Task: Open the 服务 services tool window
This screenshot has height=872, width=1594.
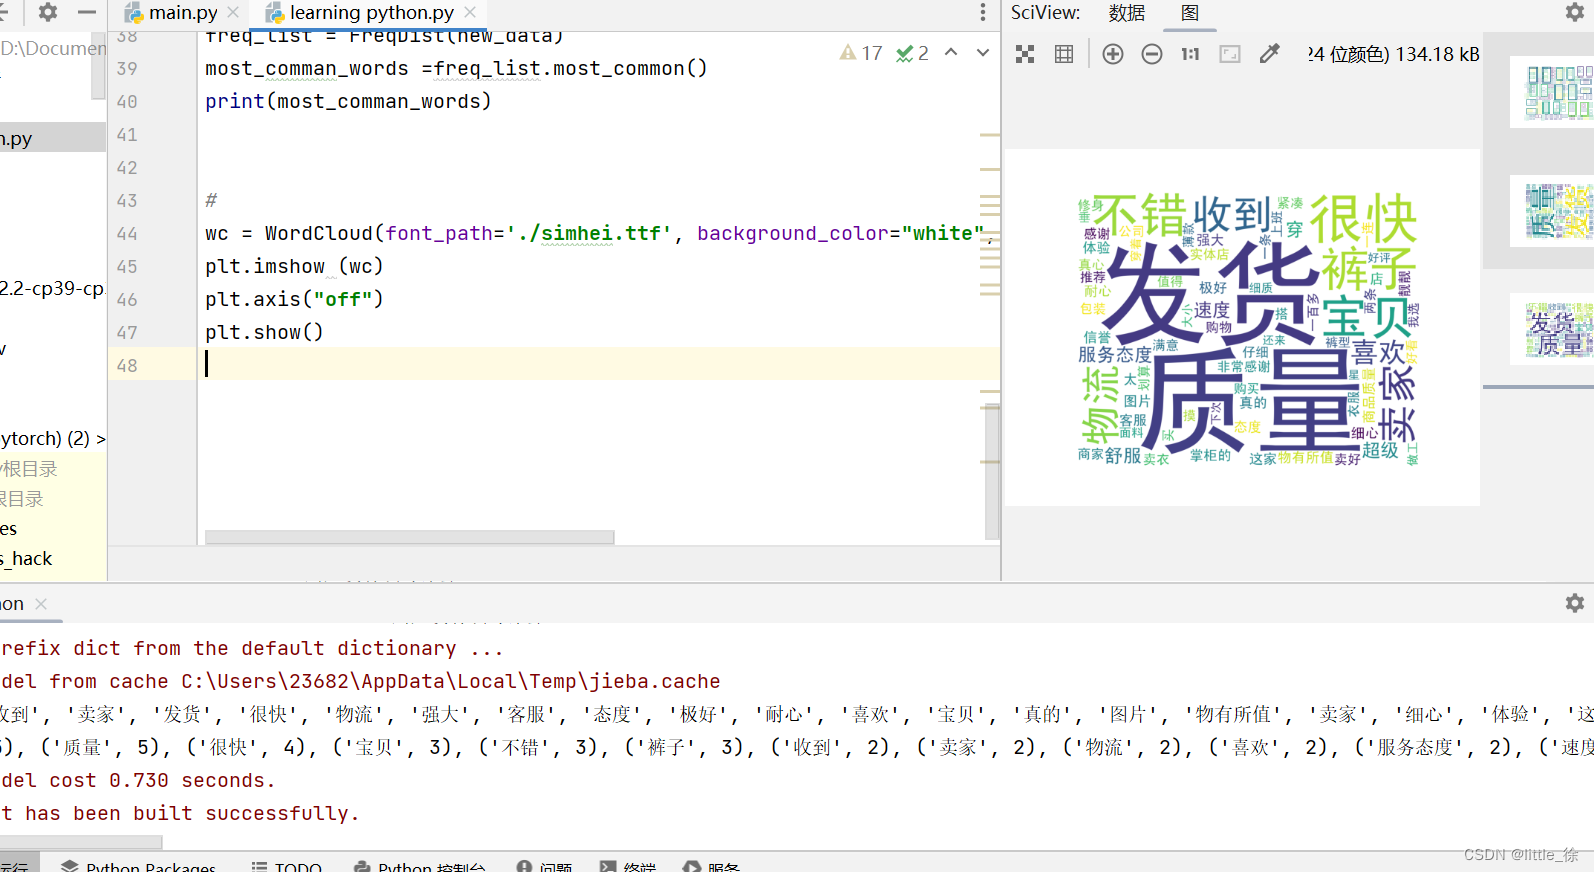Action: click(712, 866)
